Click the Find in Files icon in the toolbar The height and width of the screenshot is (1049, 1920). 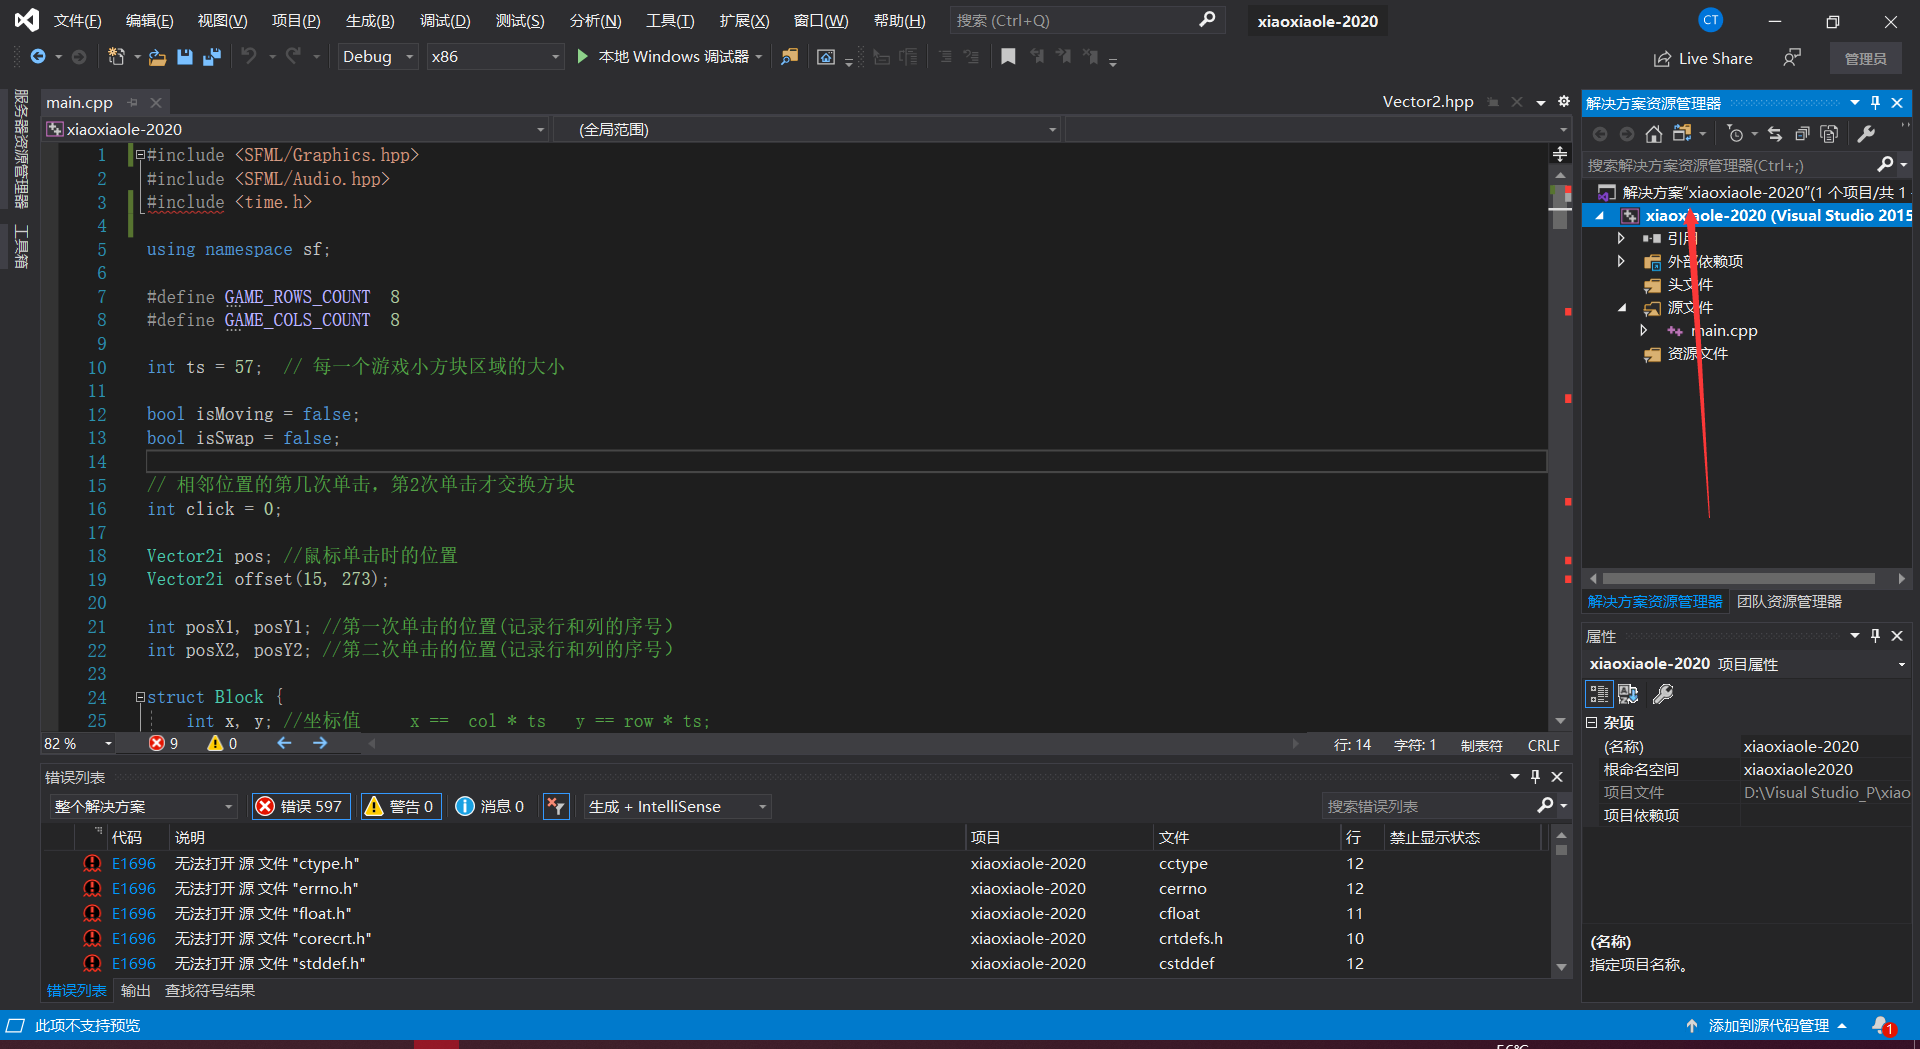tap(790, 57)
